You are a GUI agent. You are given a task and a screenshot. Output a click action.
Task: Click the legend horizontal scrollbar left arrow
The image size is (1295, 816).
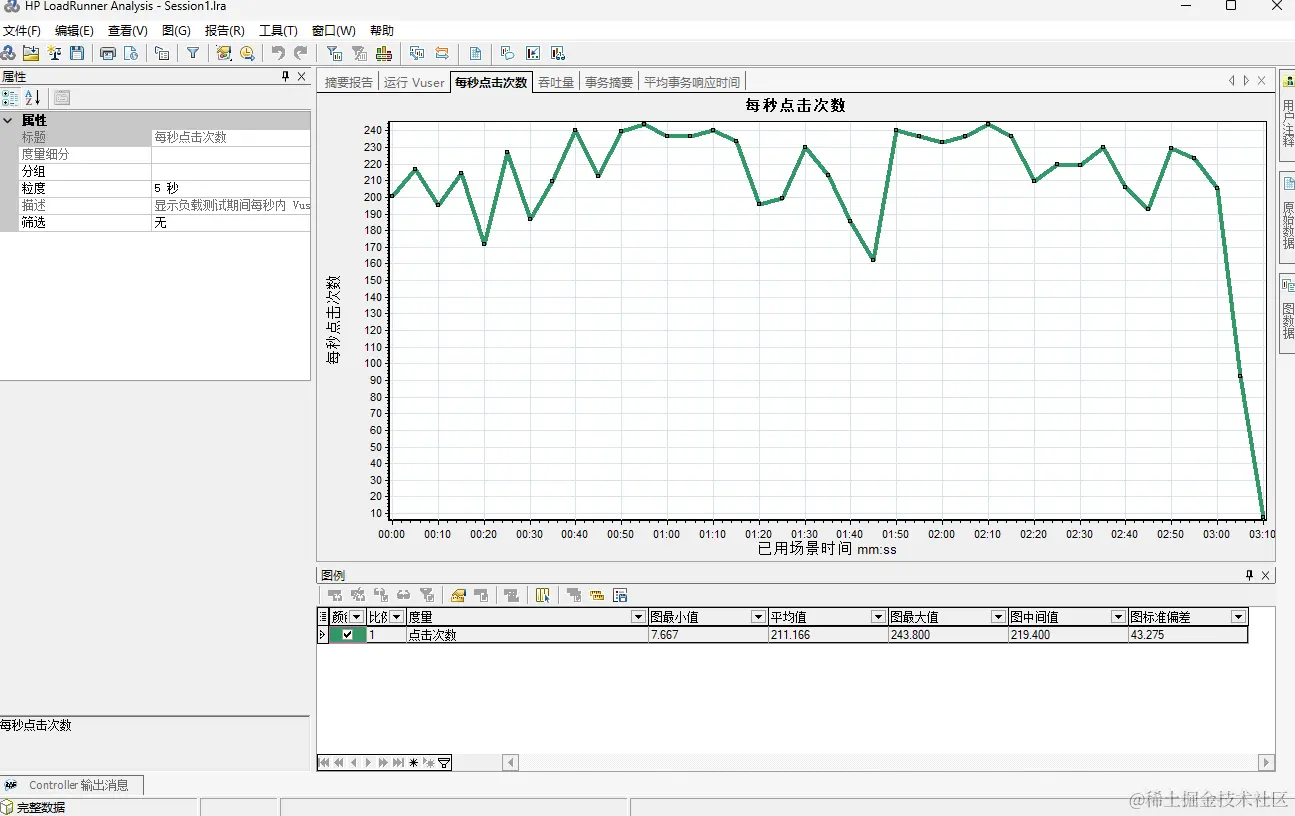pyautogui.click(x=510, y=763)
